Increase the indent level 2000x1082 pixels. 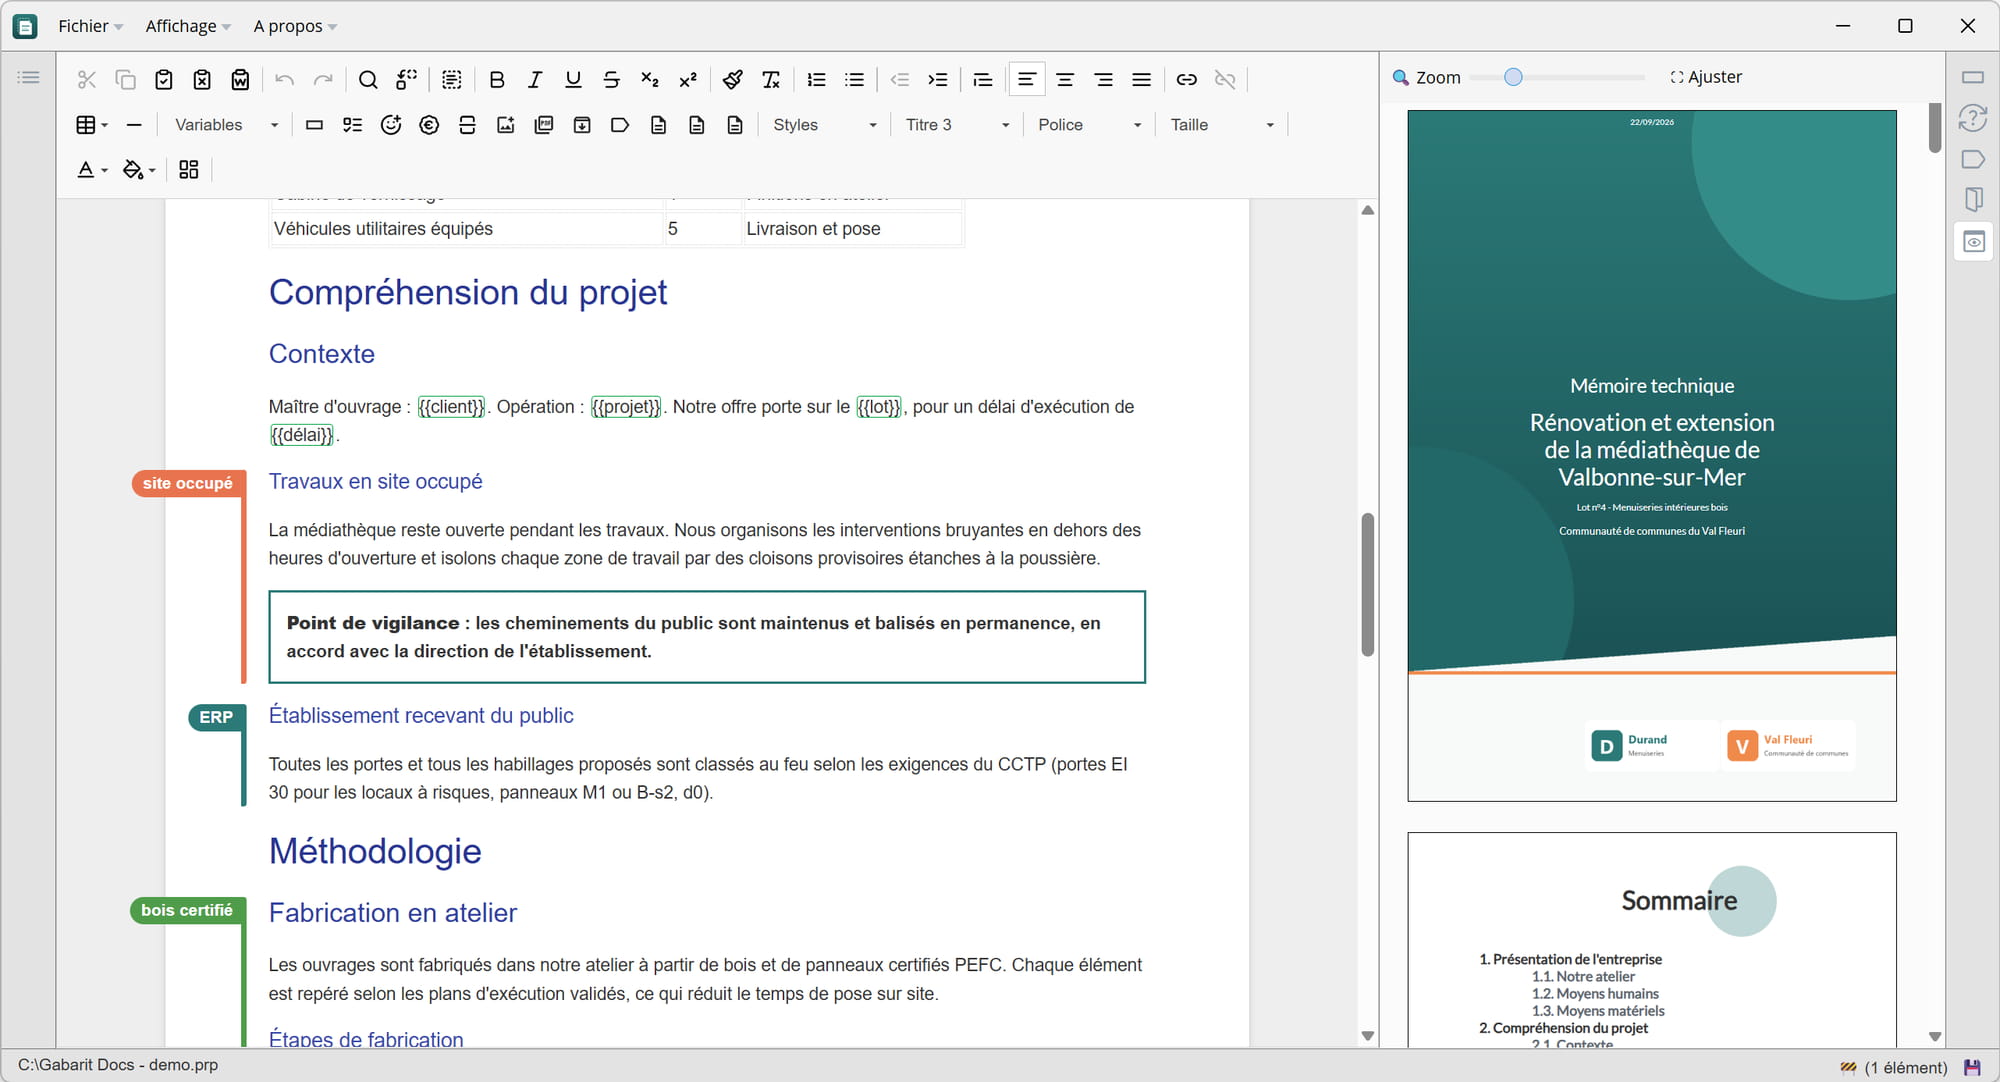[937, 80]
